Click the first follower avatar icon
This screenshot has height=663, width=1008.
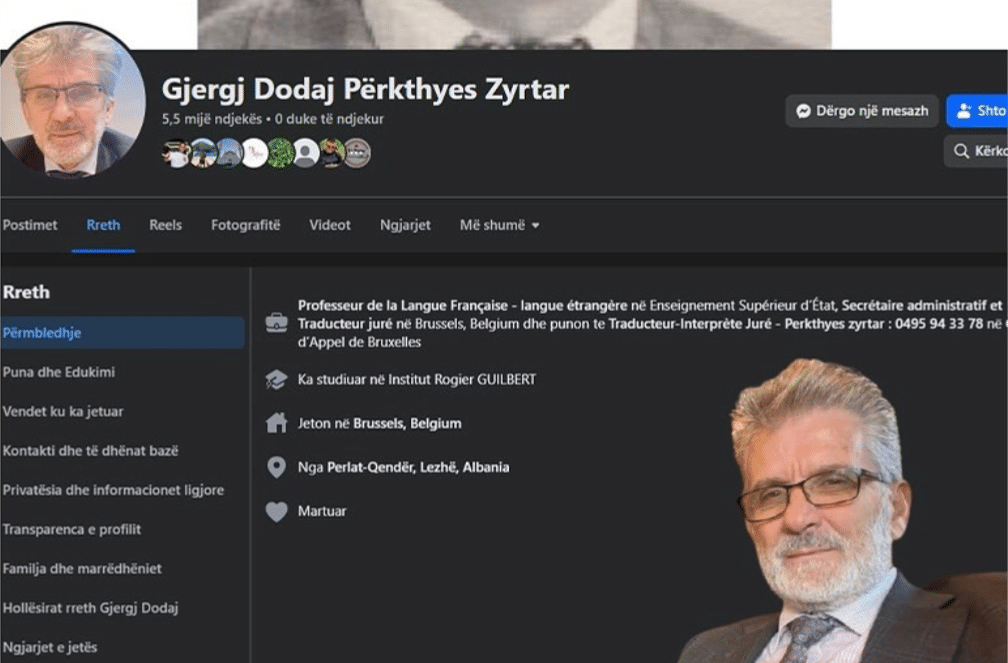176,153
